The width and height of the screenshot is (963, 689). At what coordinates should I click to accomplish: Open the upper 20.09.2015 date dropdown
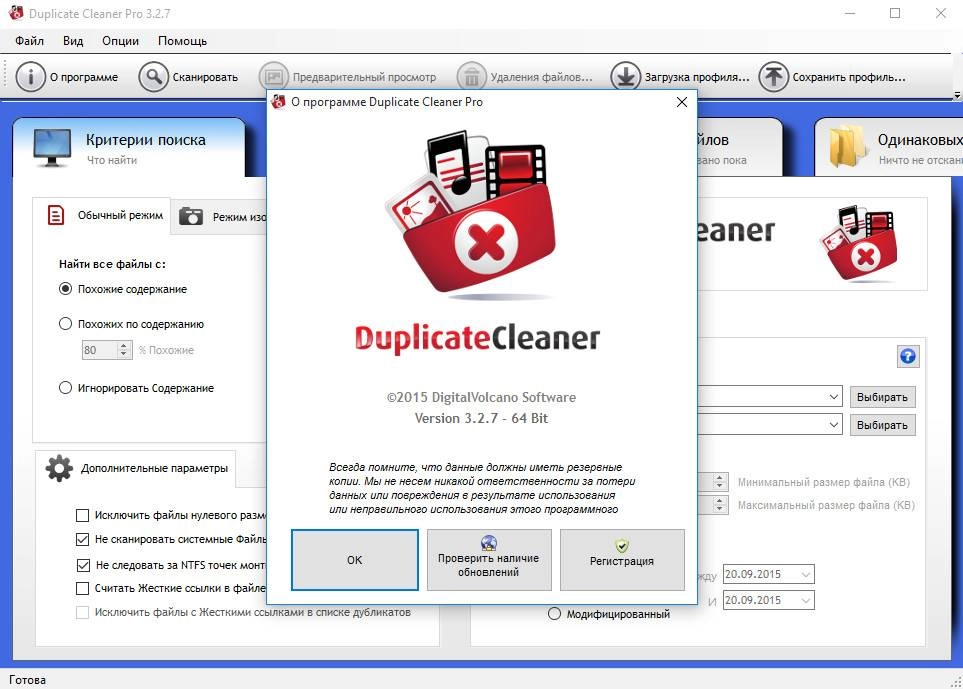tap(806, 574)
